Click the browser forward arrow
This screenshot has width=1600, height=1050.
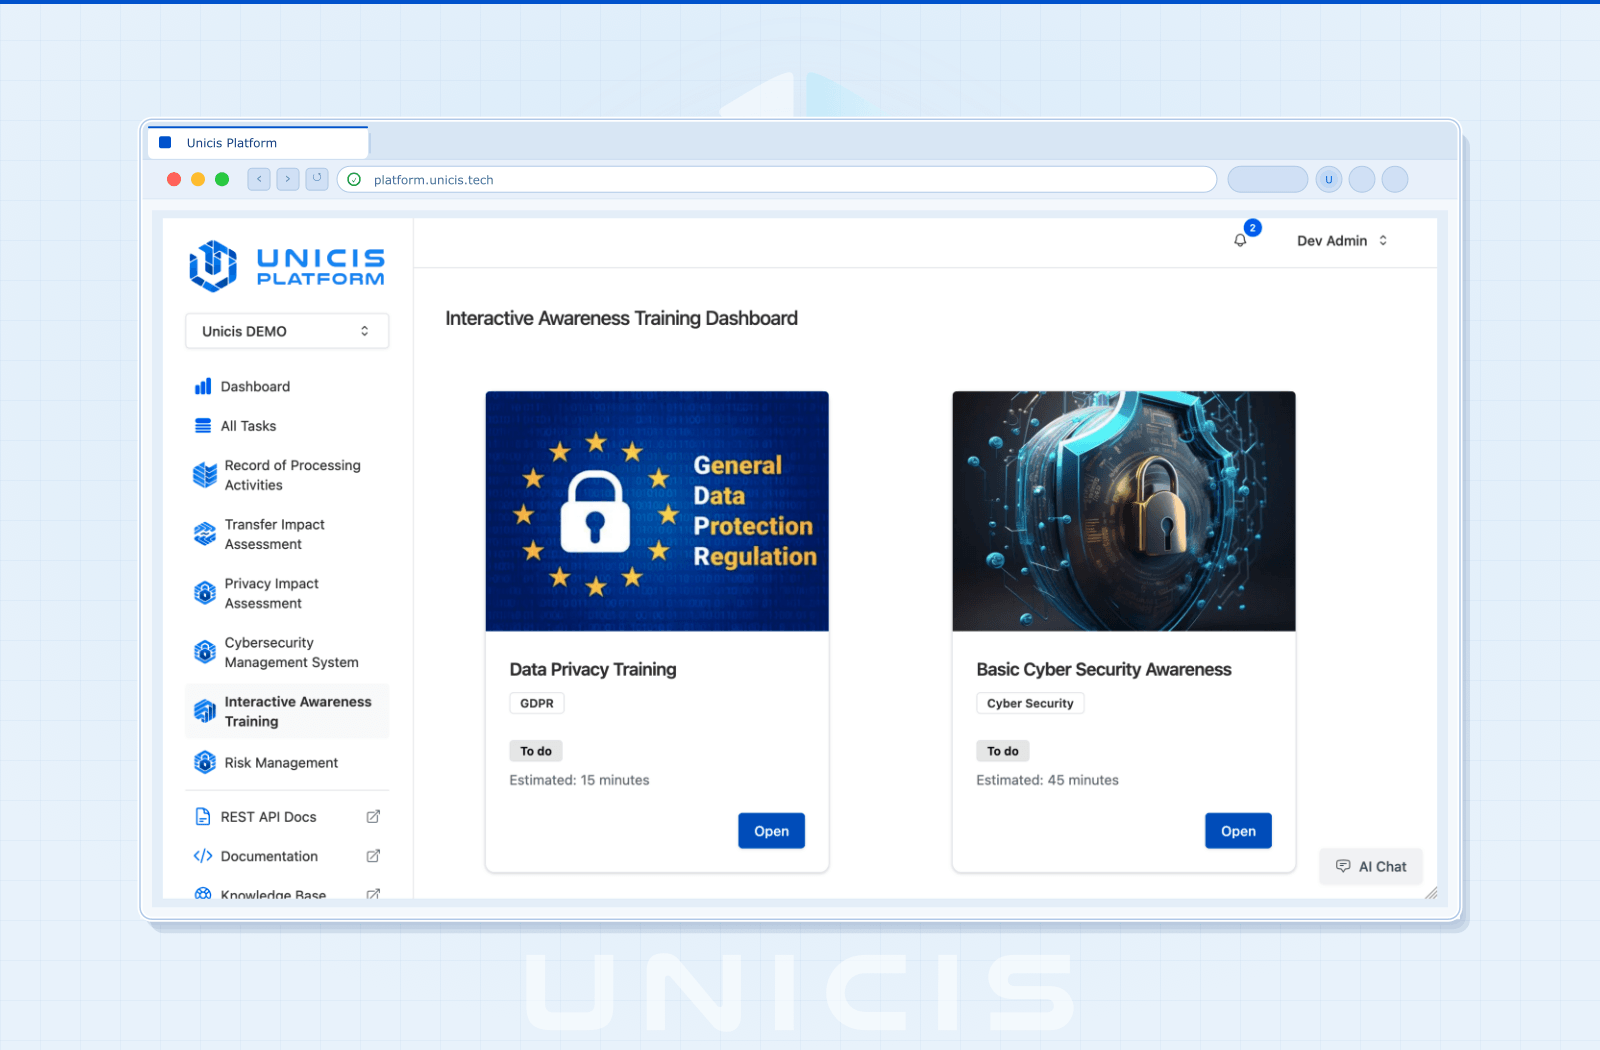[288, 179]
